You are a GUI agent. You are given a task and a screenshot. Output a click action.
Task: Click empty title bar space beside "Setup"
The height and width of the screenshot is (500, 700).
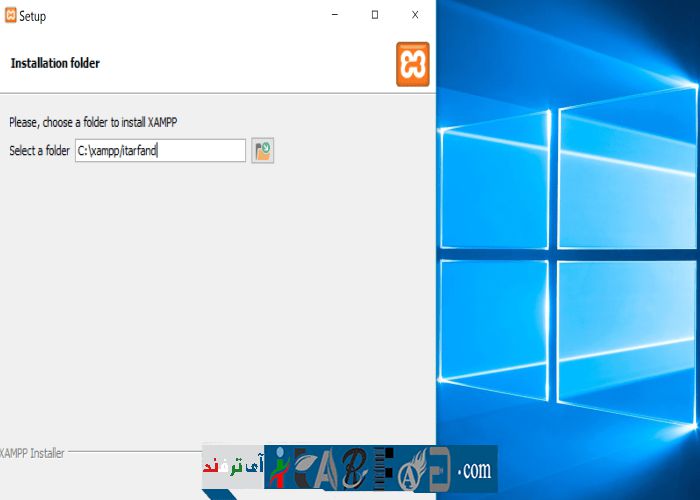[x=180, y=16]
